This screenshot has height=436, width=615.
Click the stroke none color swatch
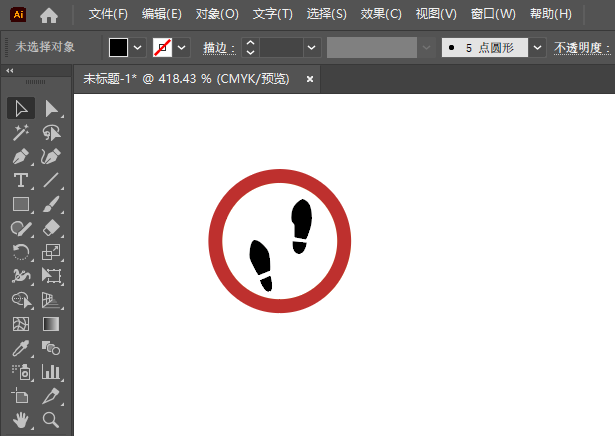coord(162,47)
